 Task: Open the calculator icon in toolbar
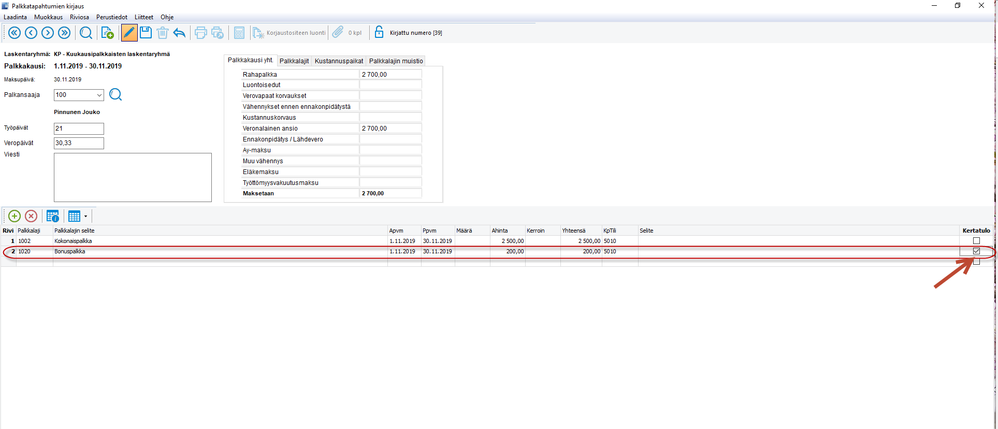coord(239,32)
